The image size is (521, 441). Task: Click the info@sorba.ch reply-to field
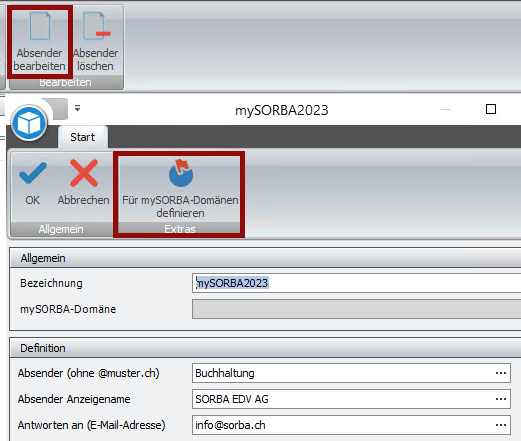coord(351,425)
